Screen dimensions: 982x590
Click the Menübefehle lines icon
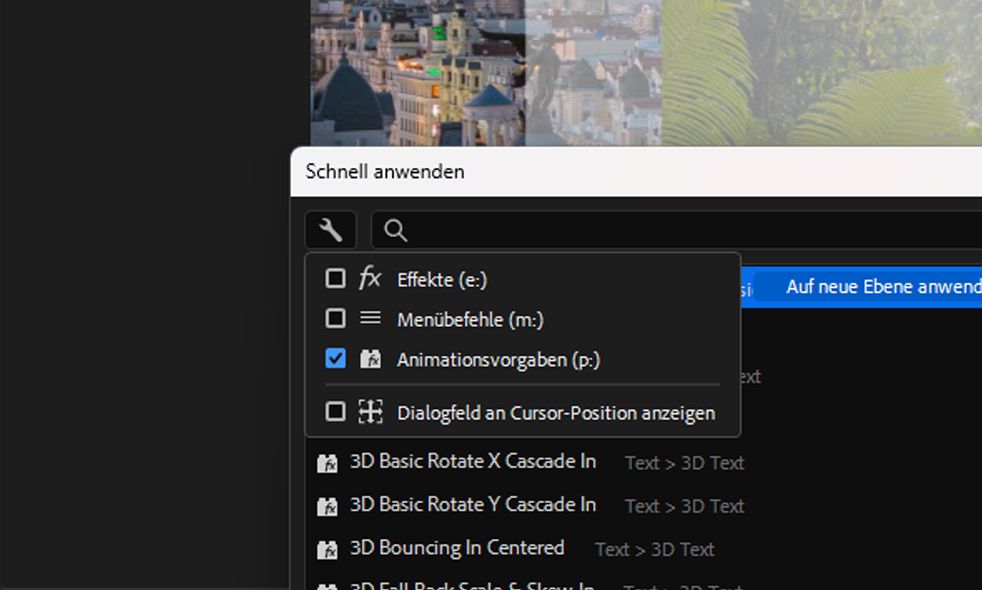[370, 318]
